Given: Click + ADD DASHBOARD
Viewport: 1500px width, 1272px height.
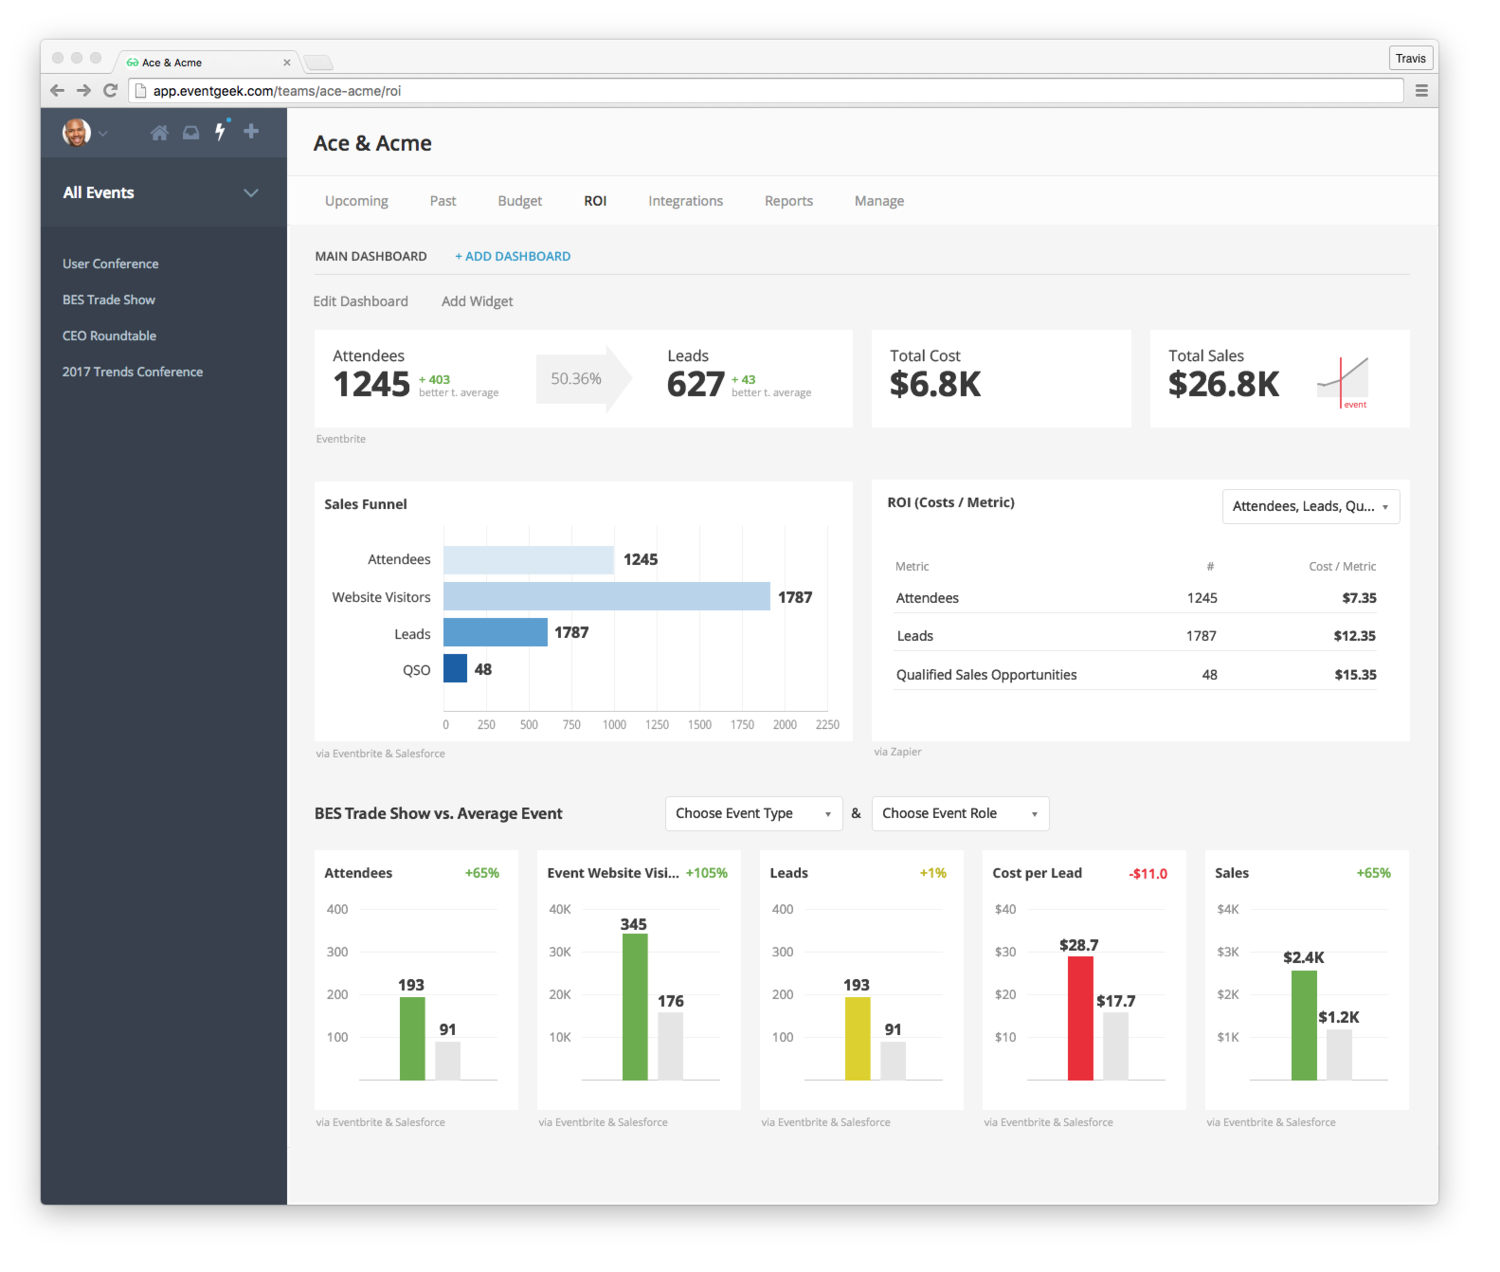Looking at the screenshot, I should point(512,255).
